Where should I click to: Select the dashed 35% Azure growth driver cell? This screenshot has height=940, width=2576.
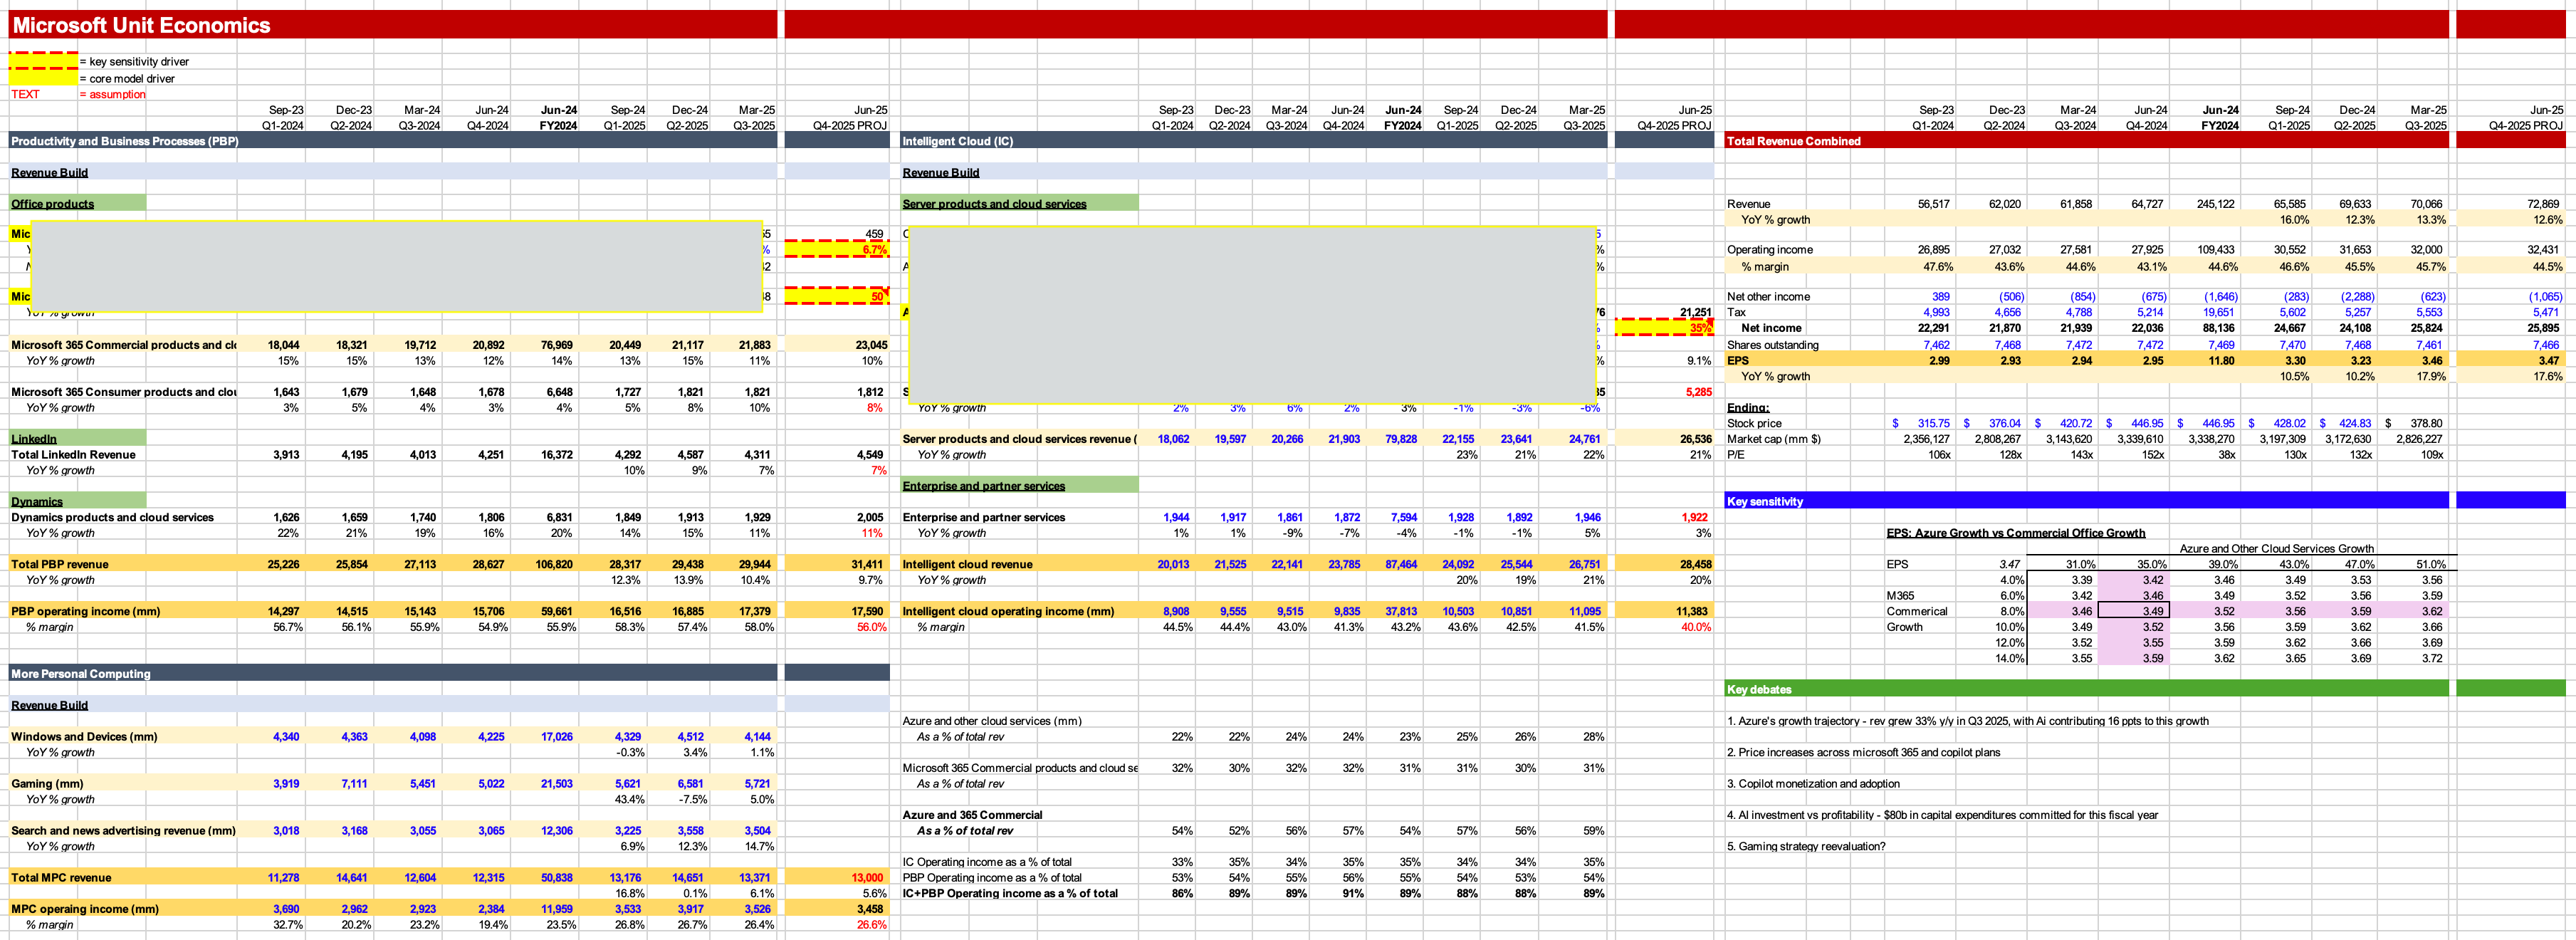click(1663, 327)
